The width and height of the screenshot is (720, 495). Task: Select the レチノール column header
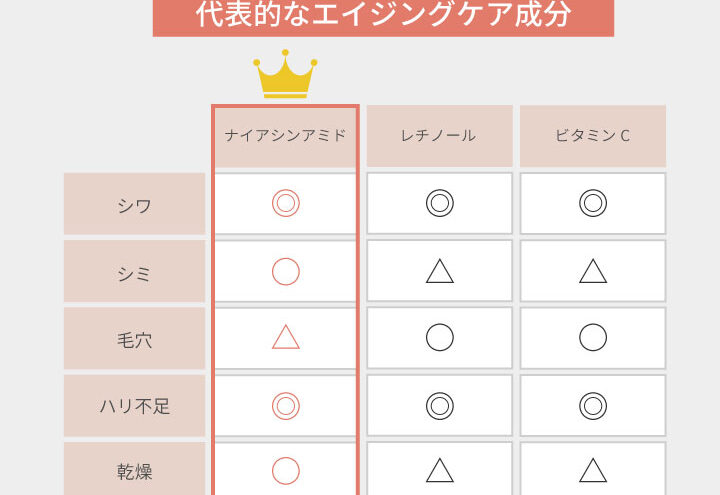point(439,135)
